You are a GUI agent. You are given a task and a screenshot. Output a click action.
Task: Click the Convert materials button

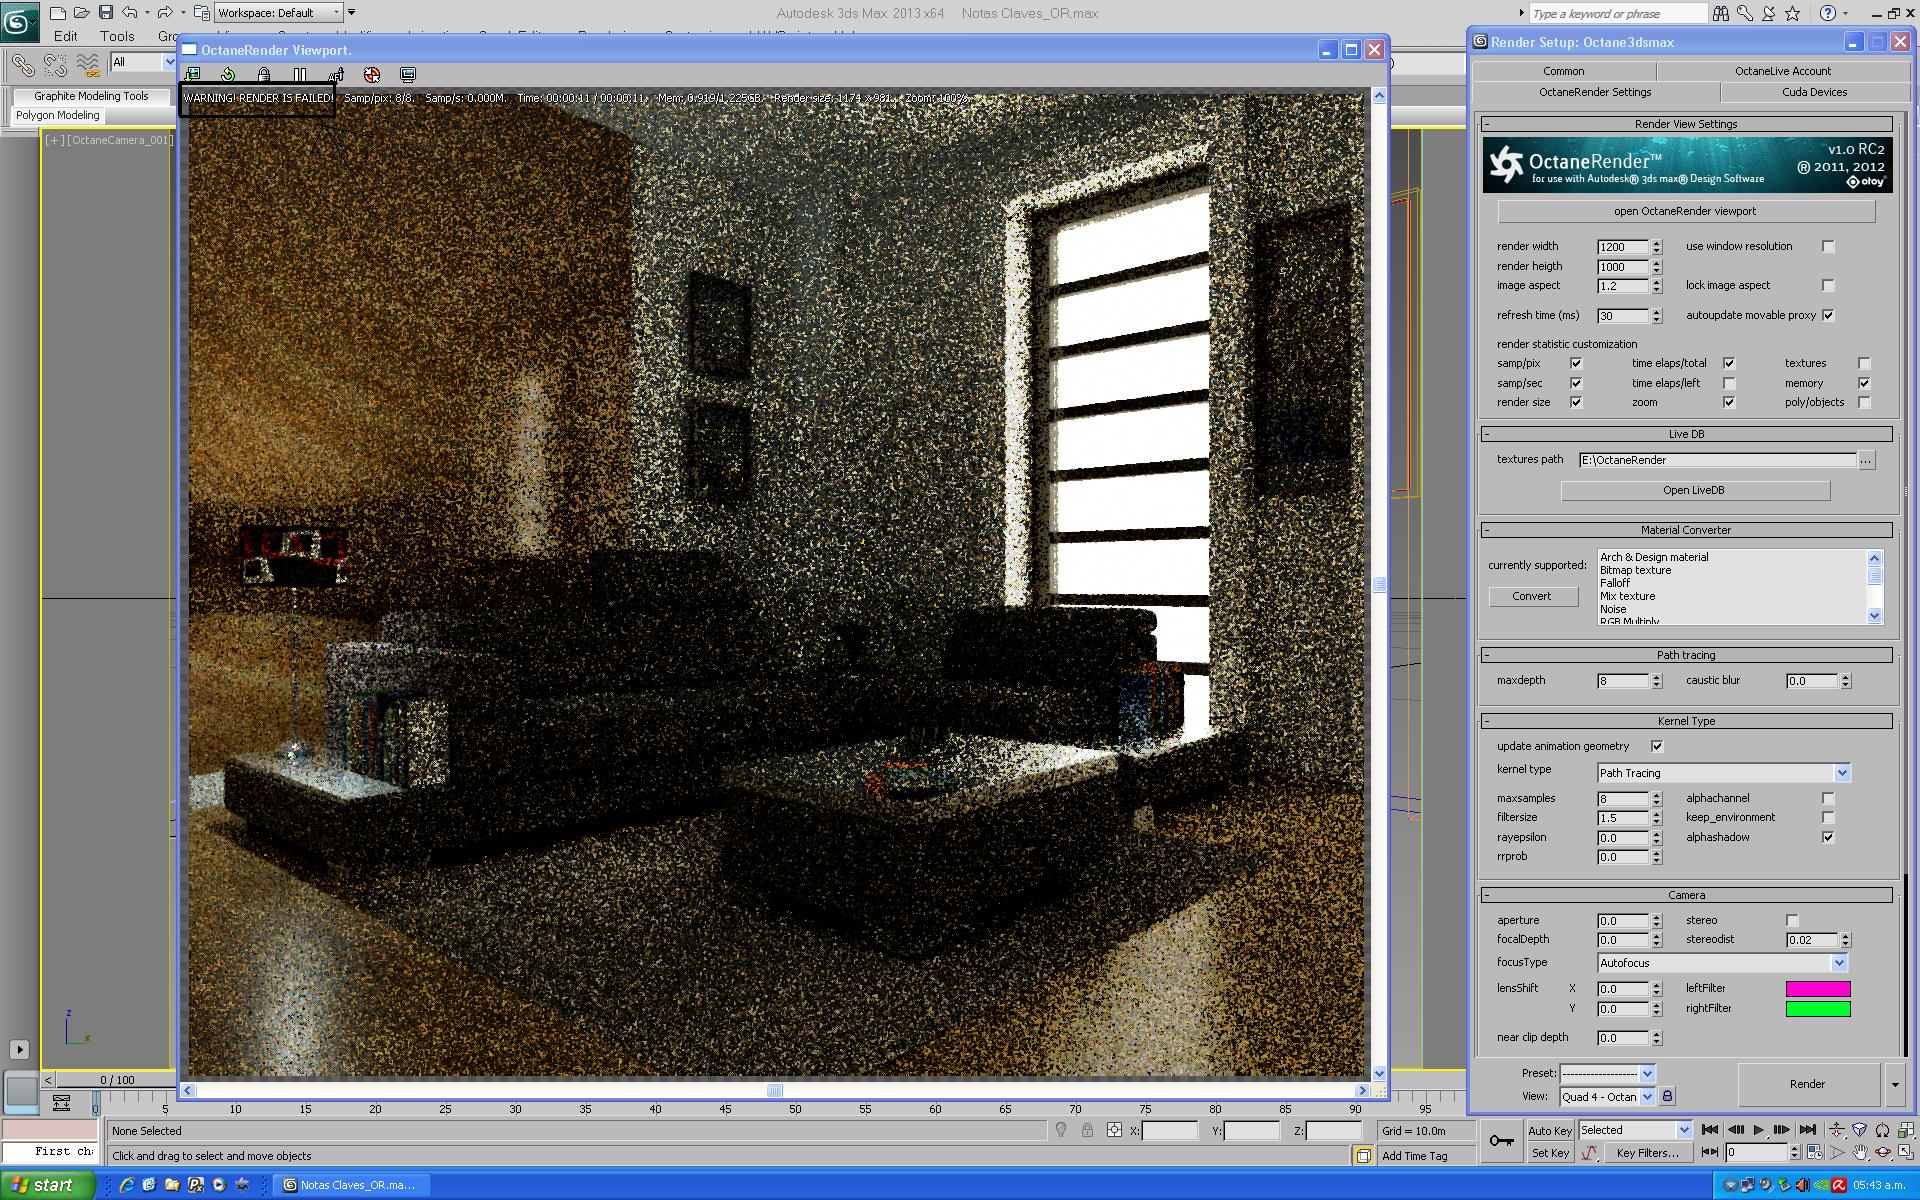[x=1532, y=596]
